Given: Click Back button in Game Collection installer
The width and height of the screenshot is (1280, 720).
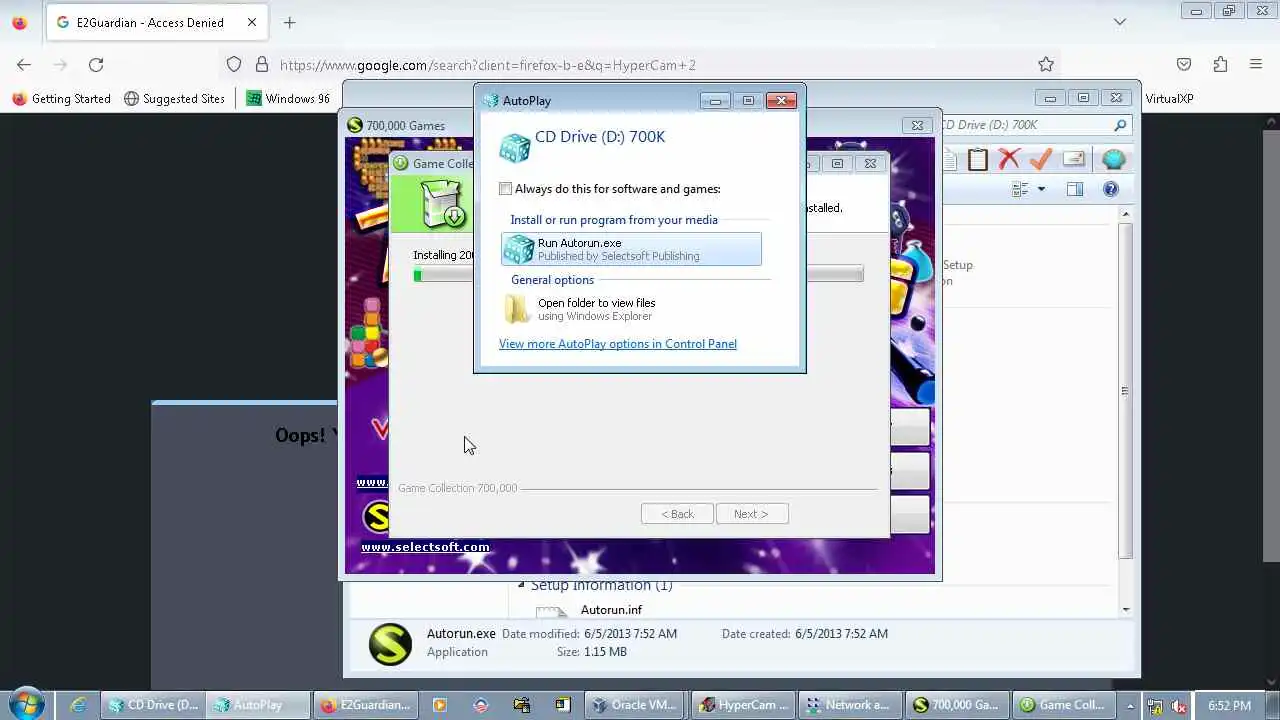Looking at the screenshot, I should [x=677, y=514].
